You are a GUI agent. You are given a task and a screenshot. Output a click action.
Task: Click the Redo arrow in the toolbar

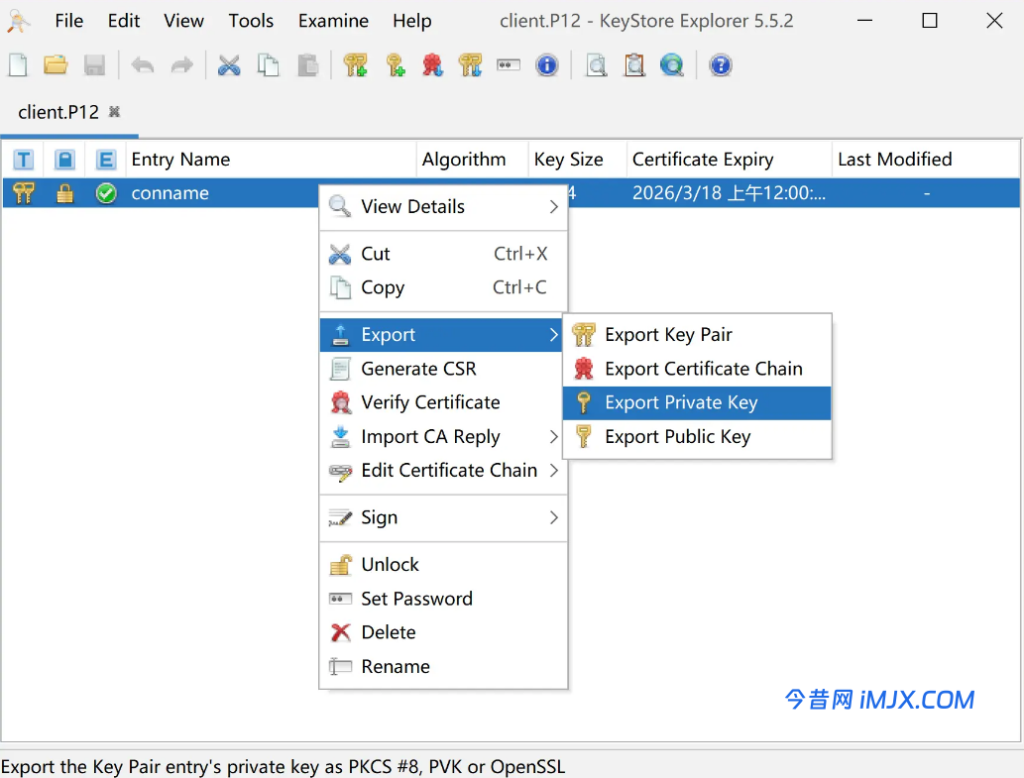click(182, 65)
